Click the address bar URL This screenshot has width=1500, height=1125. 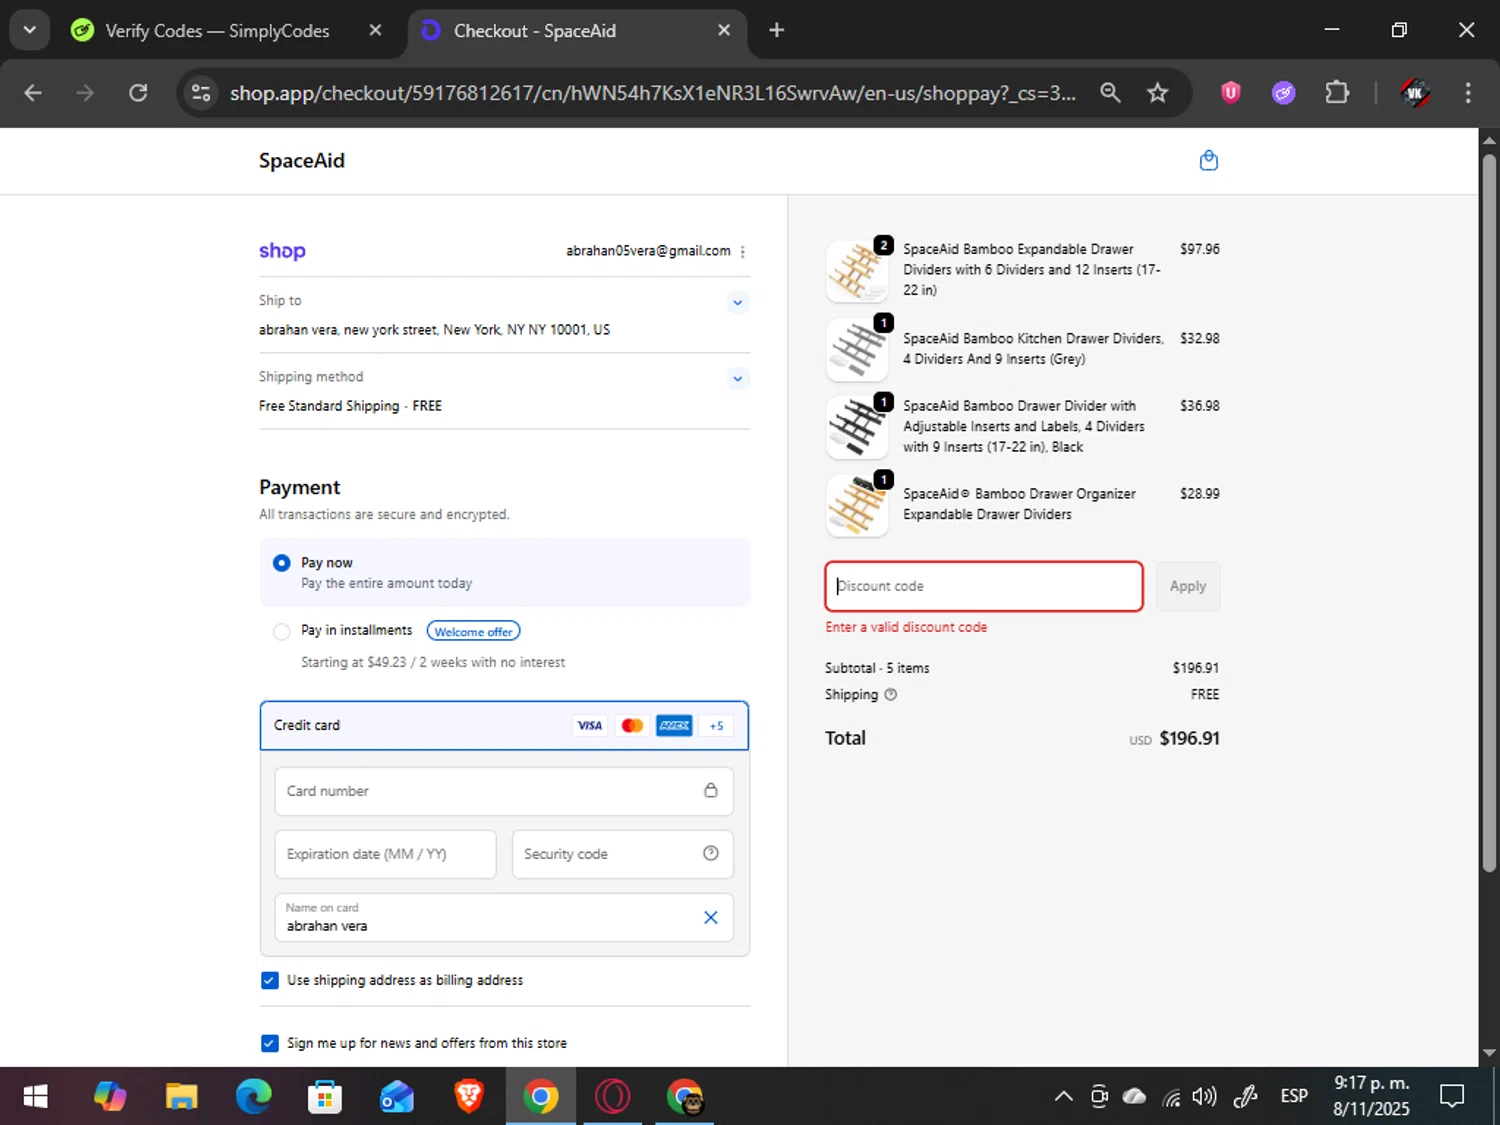pyautogui.click(x=652, y=93)
